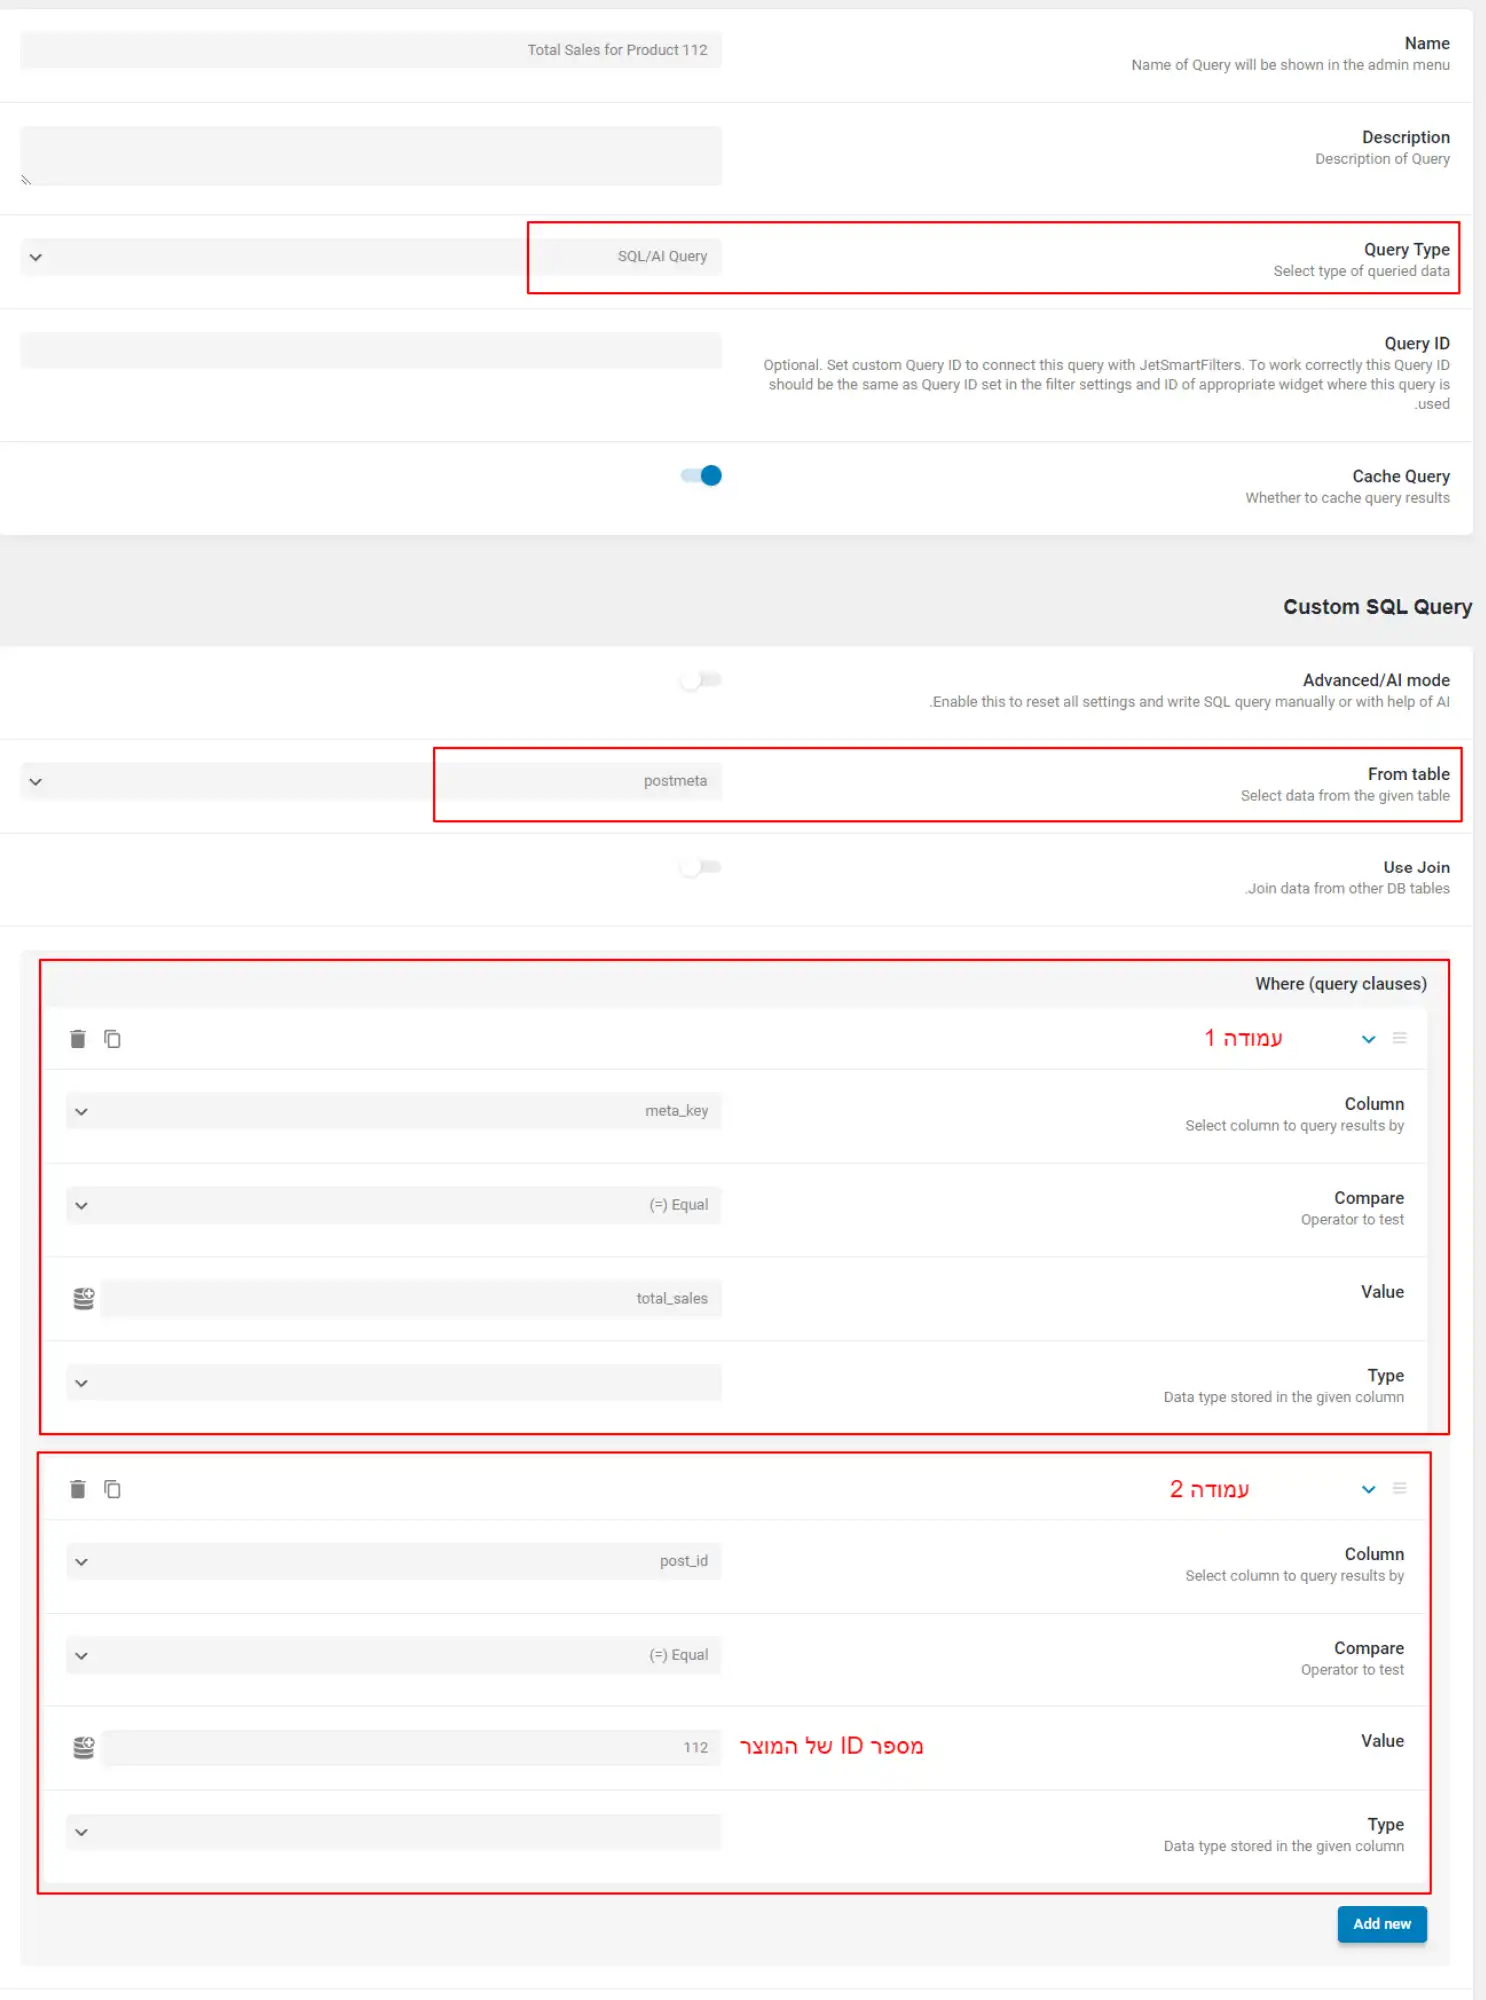Collapse the first where clause chevron
The height and width of the screenshot is (2000, 1486).
[1369, 1039]
